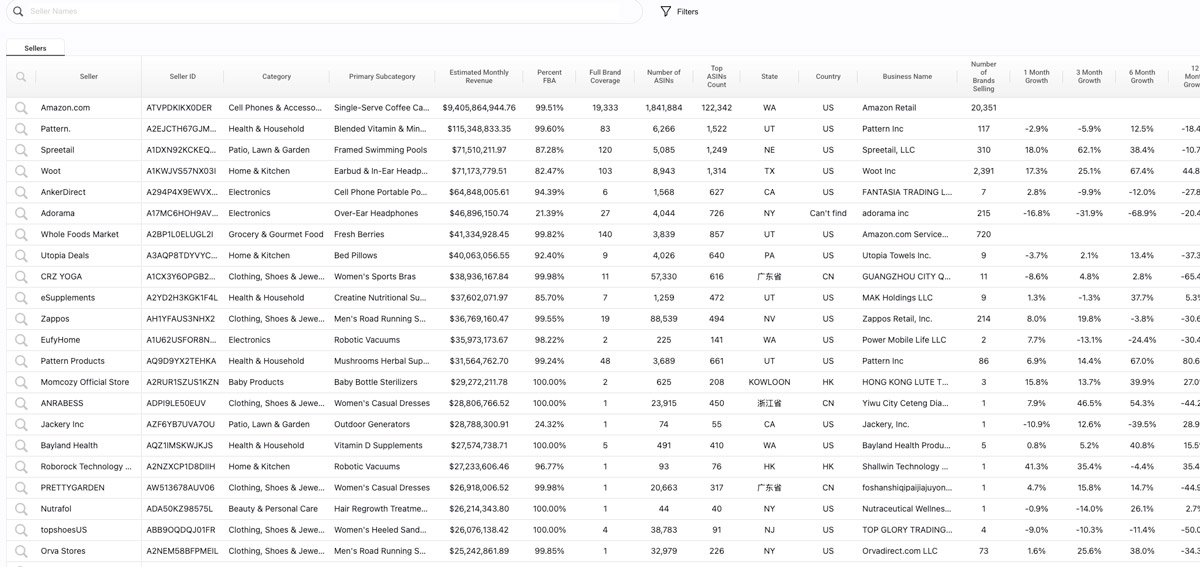
Task: Click seller ID ADA50KZ98575L
Action: (180, 509)
